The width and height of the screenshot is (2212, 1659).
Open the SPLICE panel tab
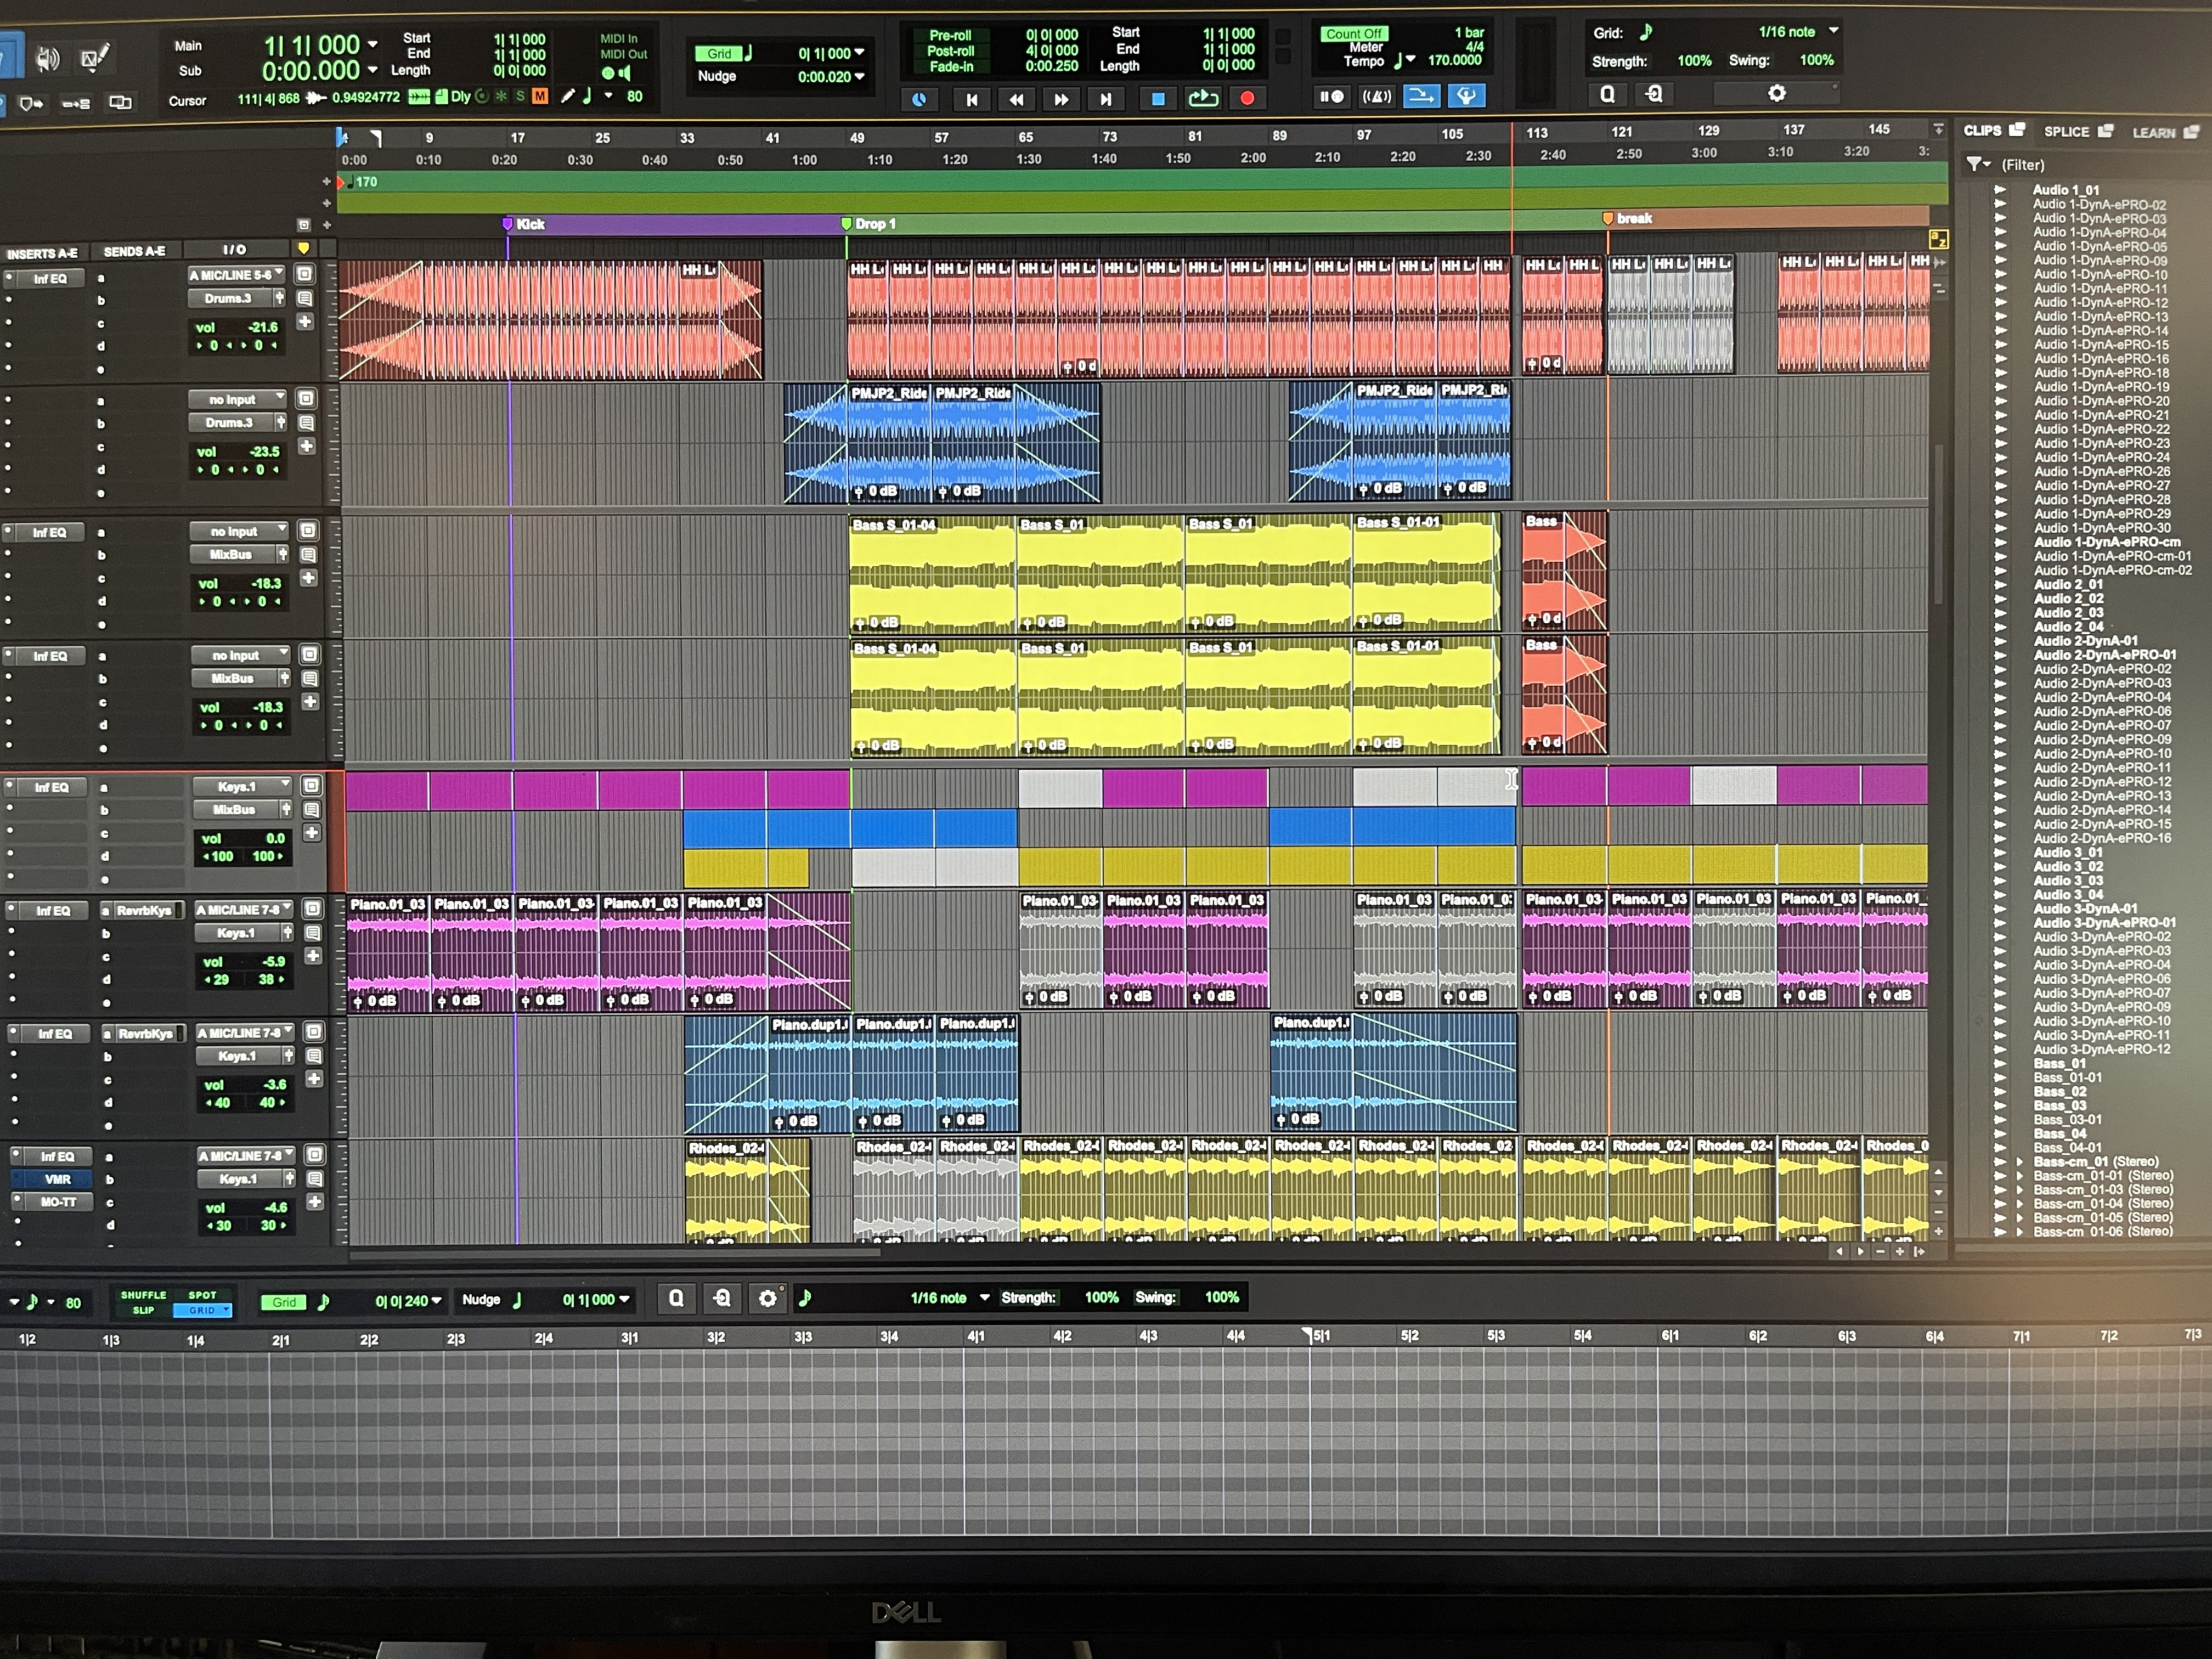[x=2078, y=131]
